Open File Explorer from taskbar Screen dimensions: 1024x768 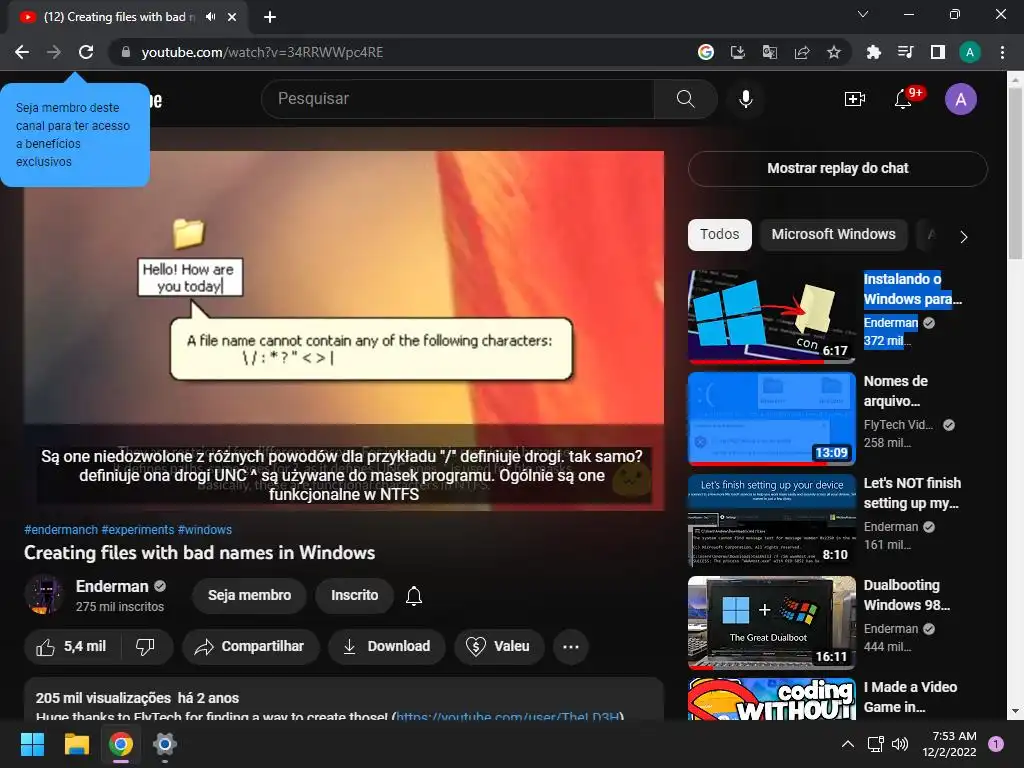point(76,744)
